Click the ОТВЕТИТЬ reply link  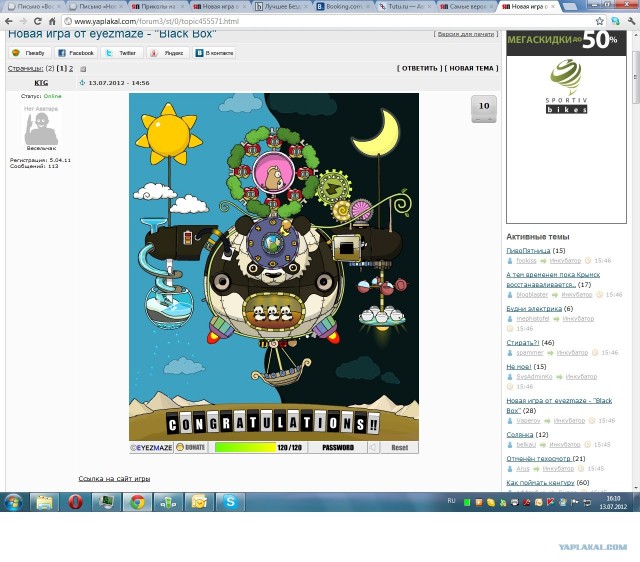point(418,69)
